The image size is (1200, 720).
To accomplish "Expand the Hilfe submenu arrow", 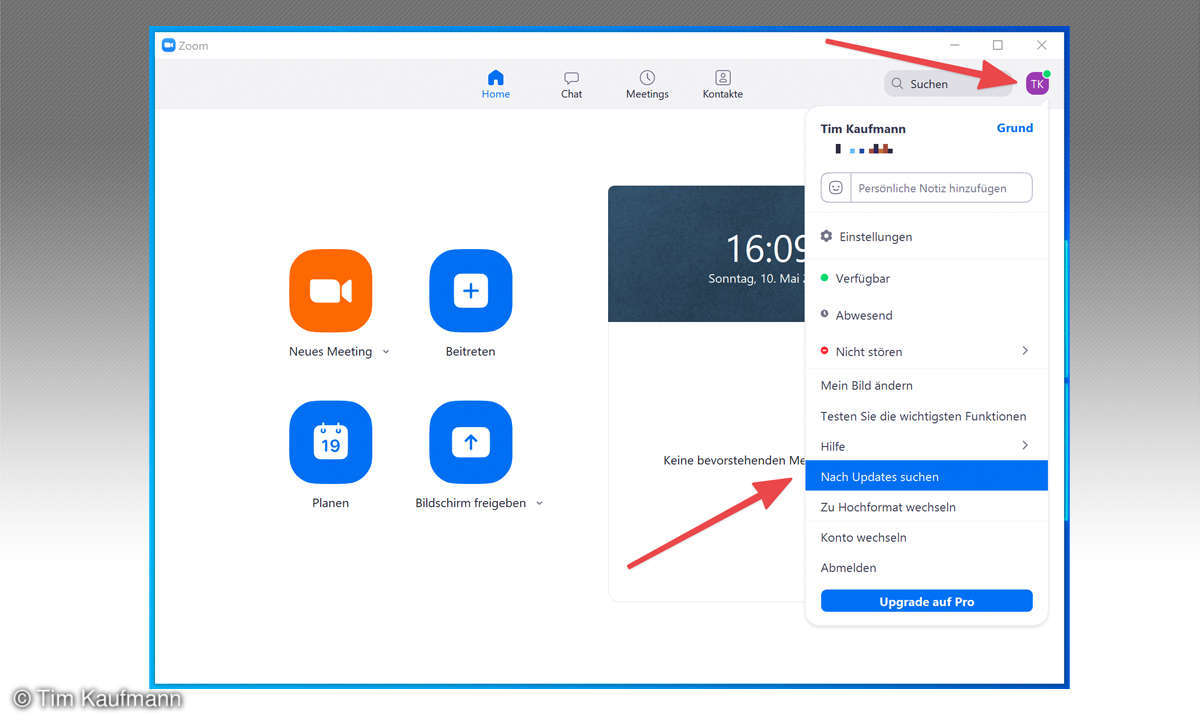I will [x=1025, y=445].
